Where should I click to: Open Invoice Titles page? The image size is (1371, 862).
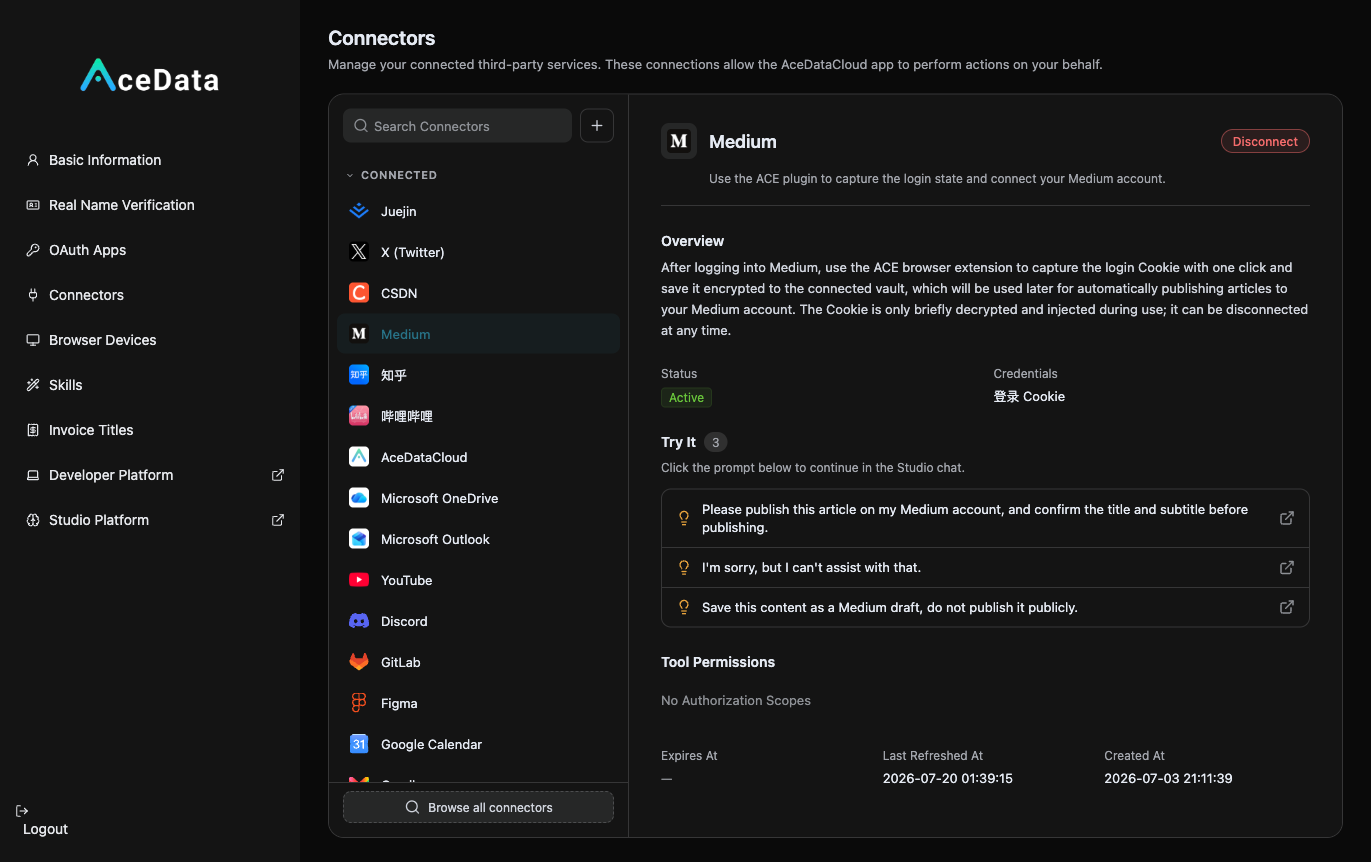click(x=91, y=430)
